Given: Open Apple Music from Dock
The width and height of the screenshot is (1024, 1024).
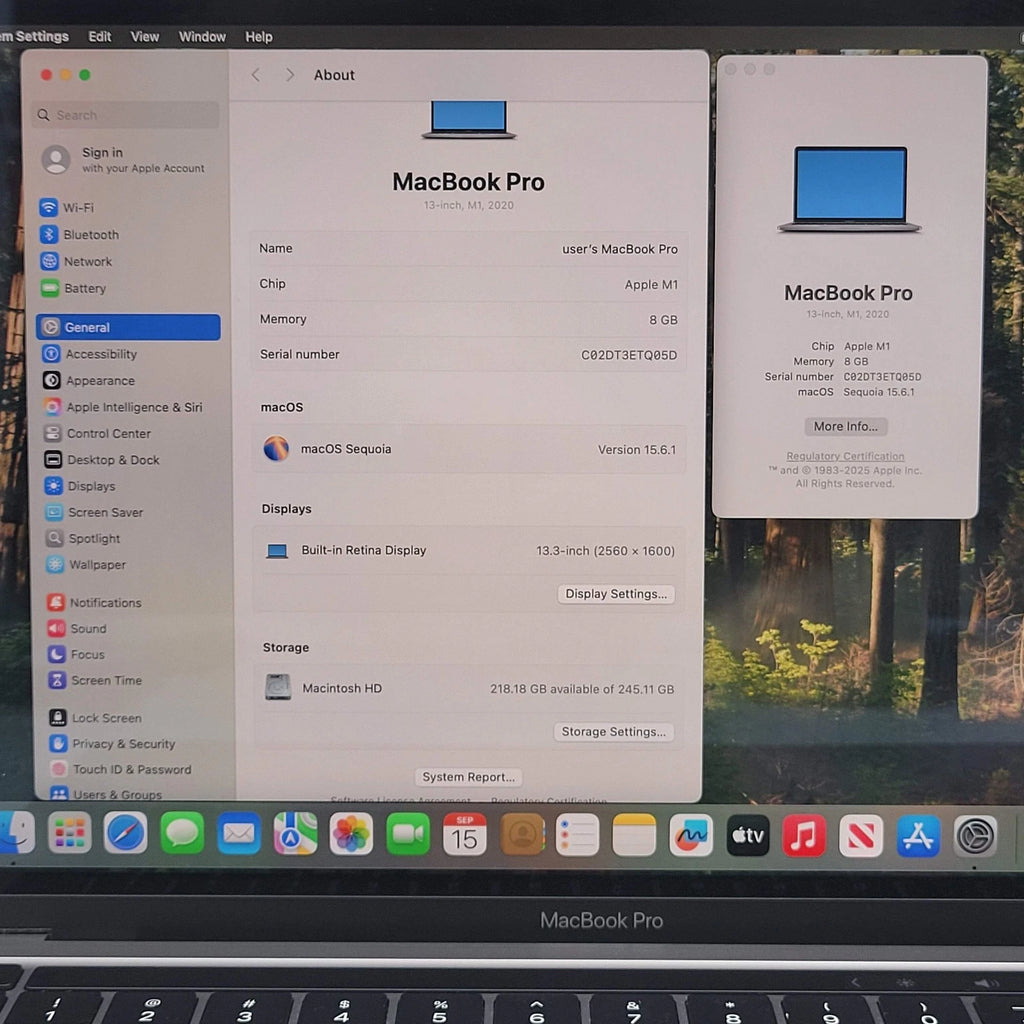Looking at the screenshot, I should pyautogui.click(x=804, y=835).
